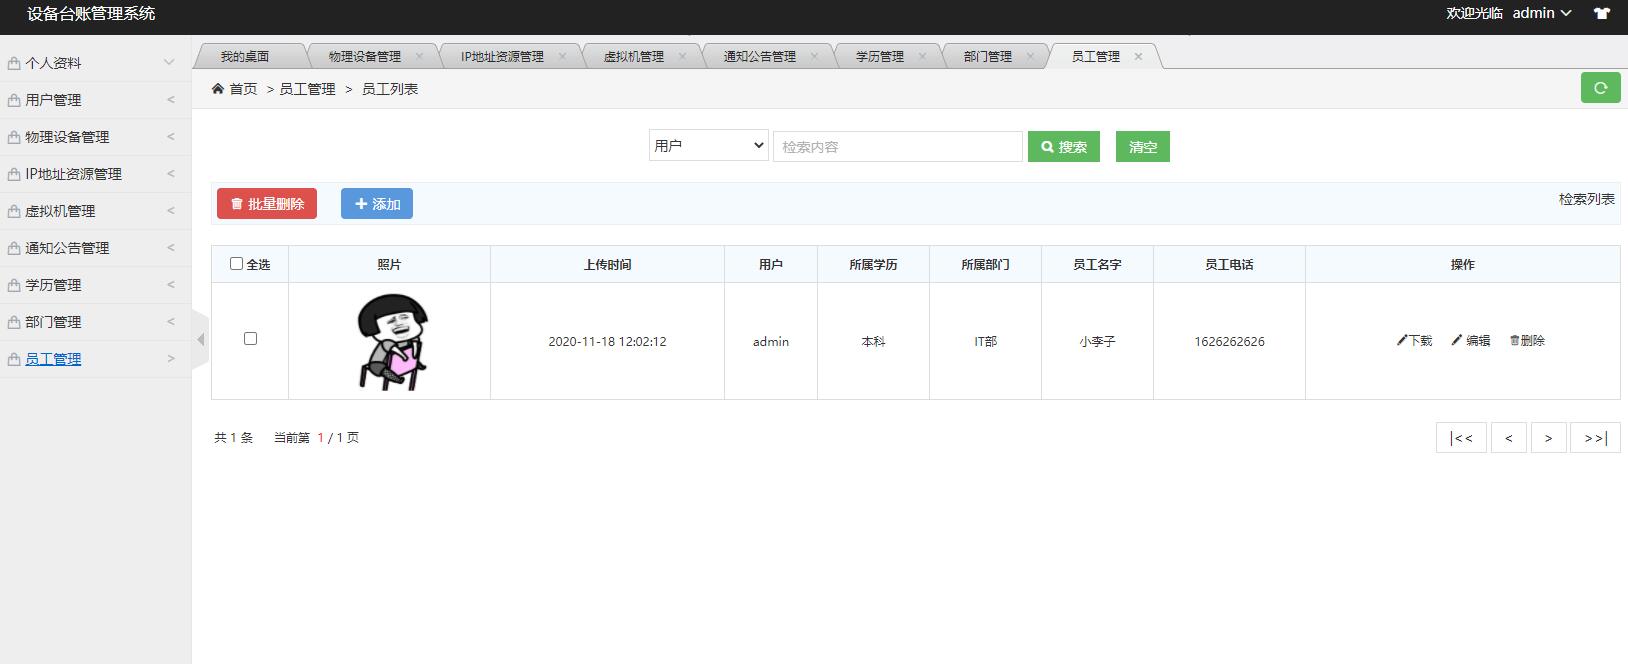Image resolution: width=1628 pixels, height=664 pixels.
Task: Click the 首页 breadcrumb text
Action: click(243, 89)
